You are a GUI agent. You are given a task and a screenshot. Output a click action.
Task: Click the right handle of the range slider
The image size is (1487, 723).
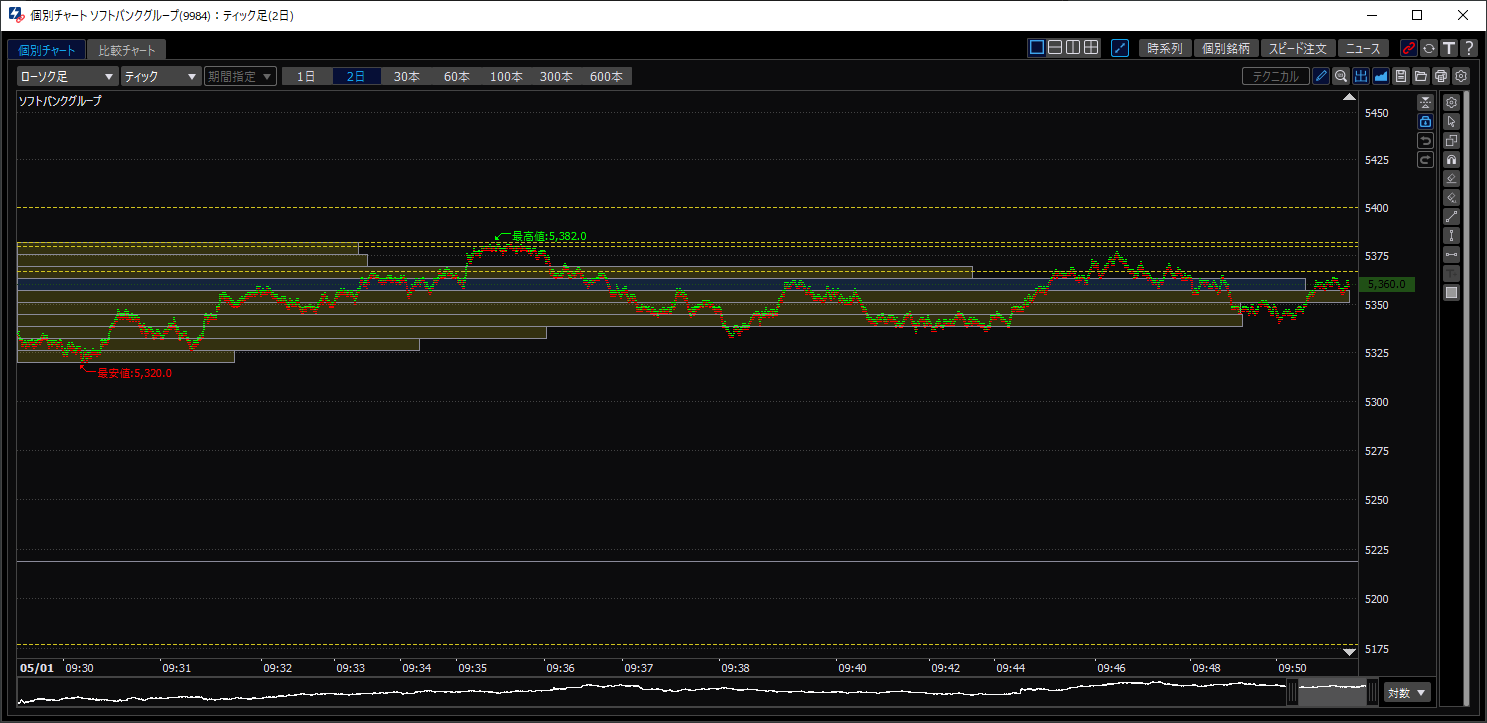click(x=1373, y=691)
